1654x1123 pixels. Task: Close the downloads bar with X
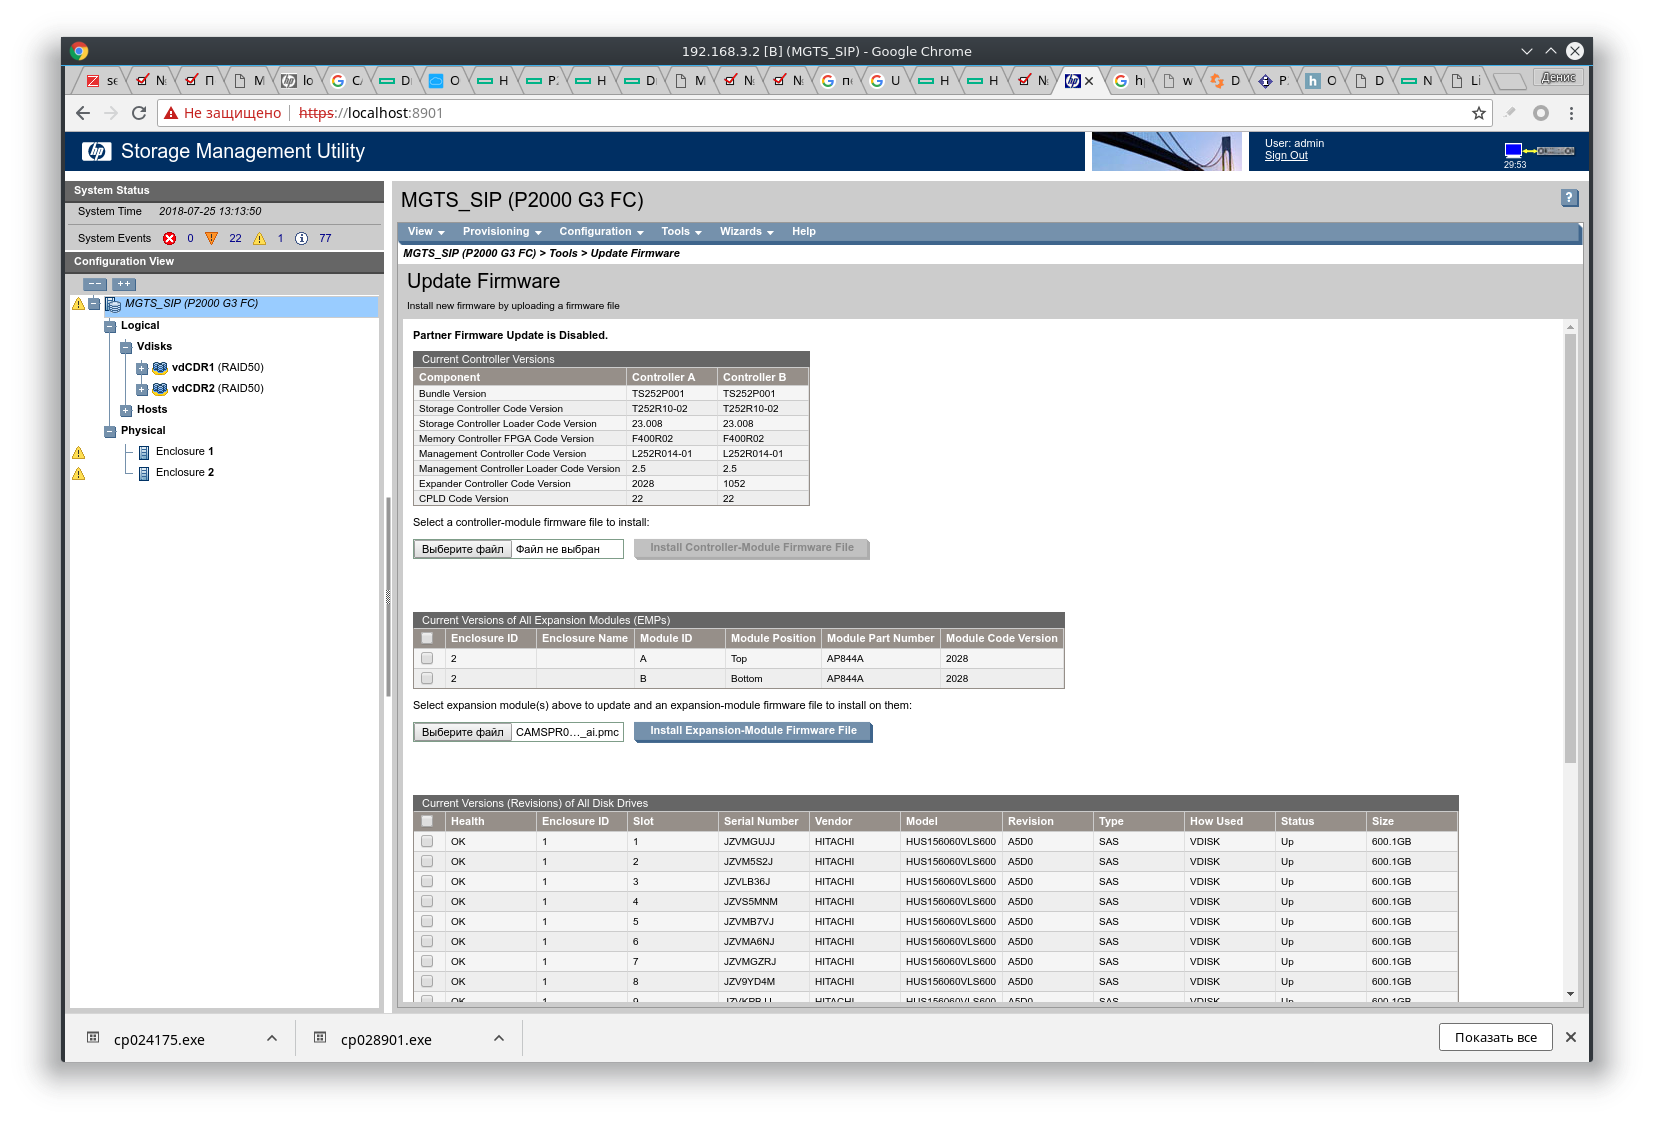click(1571, 1037)
